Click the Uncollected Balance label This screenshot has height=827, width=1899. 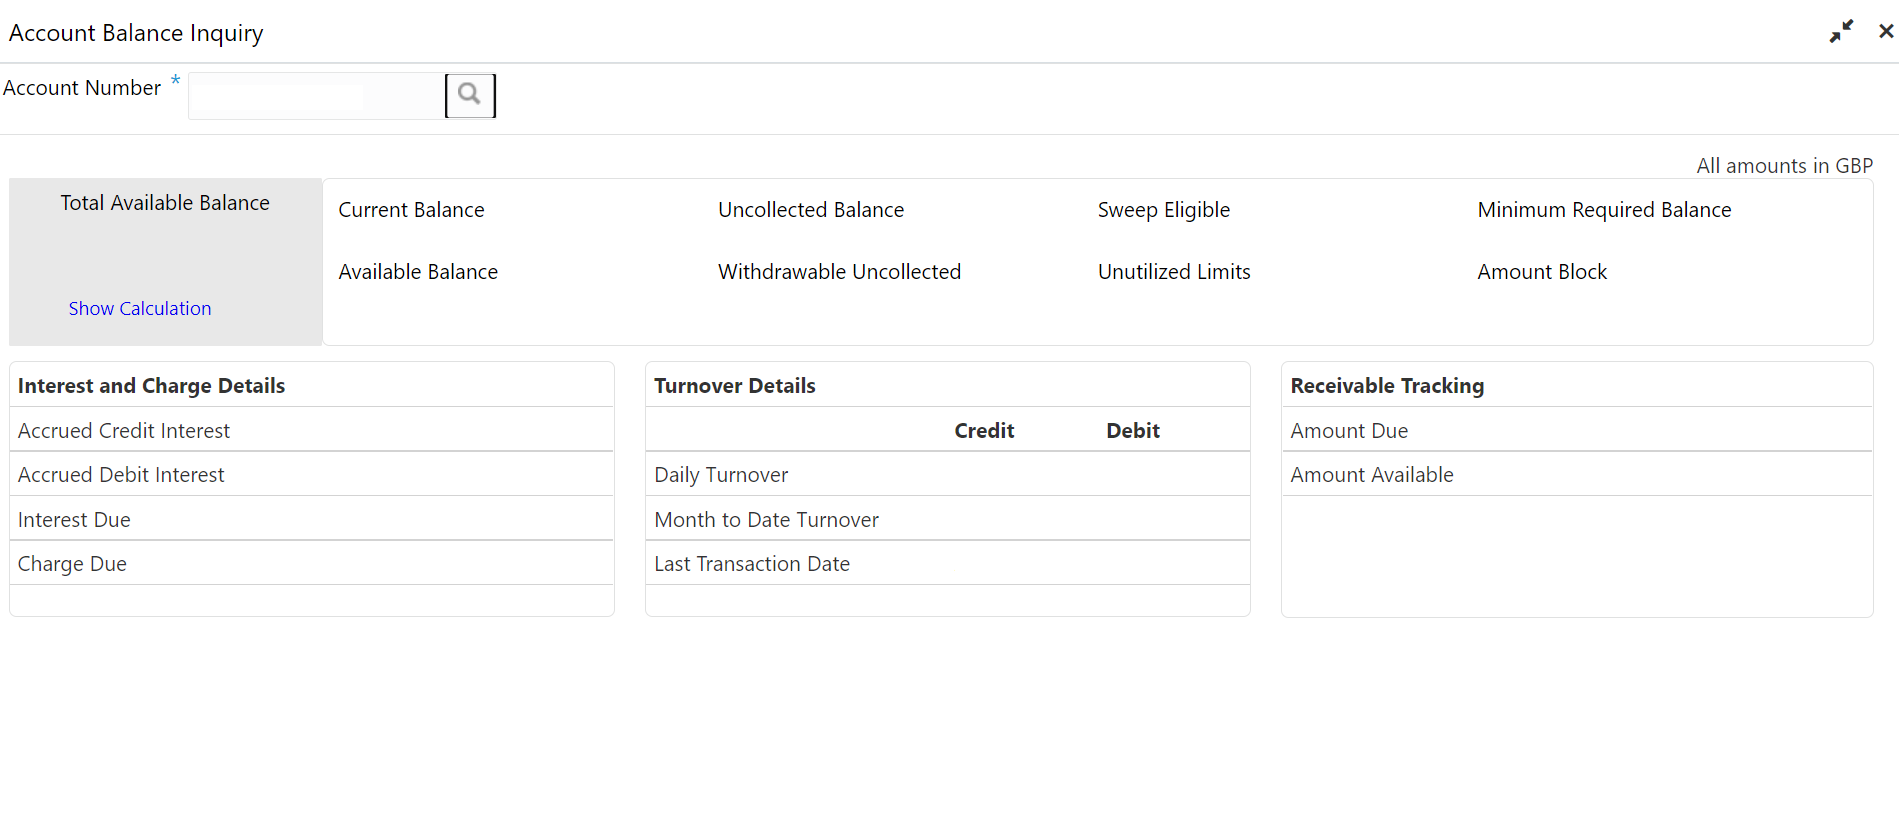point(811,210)
